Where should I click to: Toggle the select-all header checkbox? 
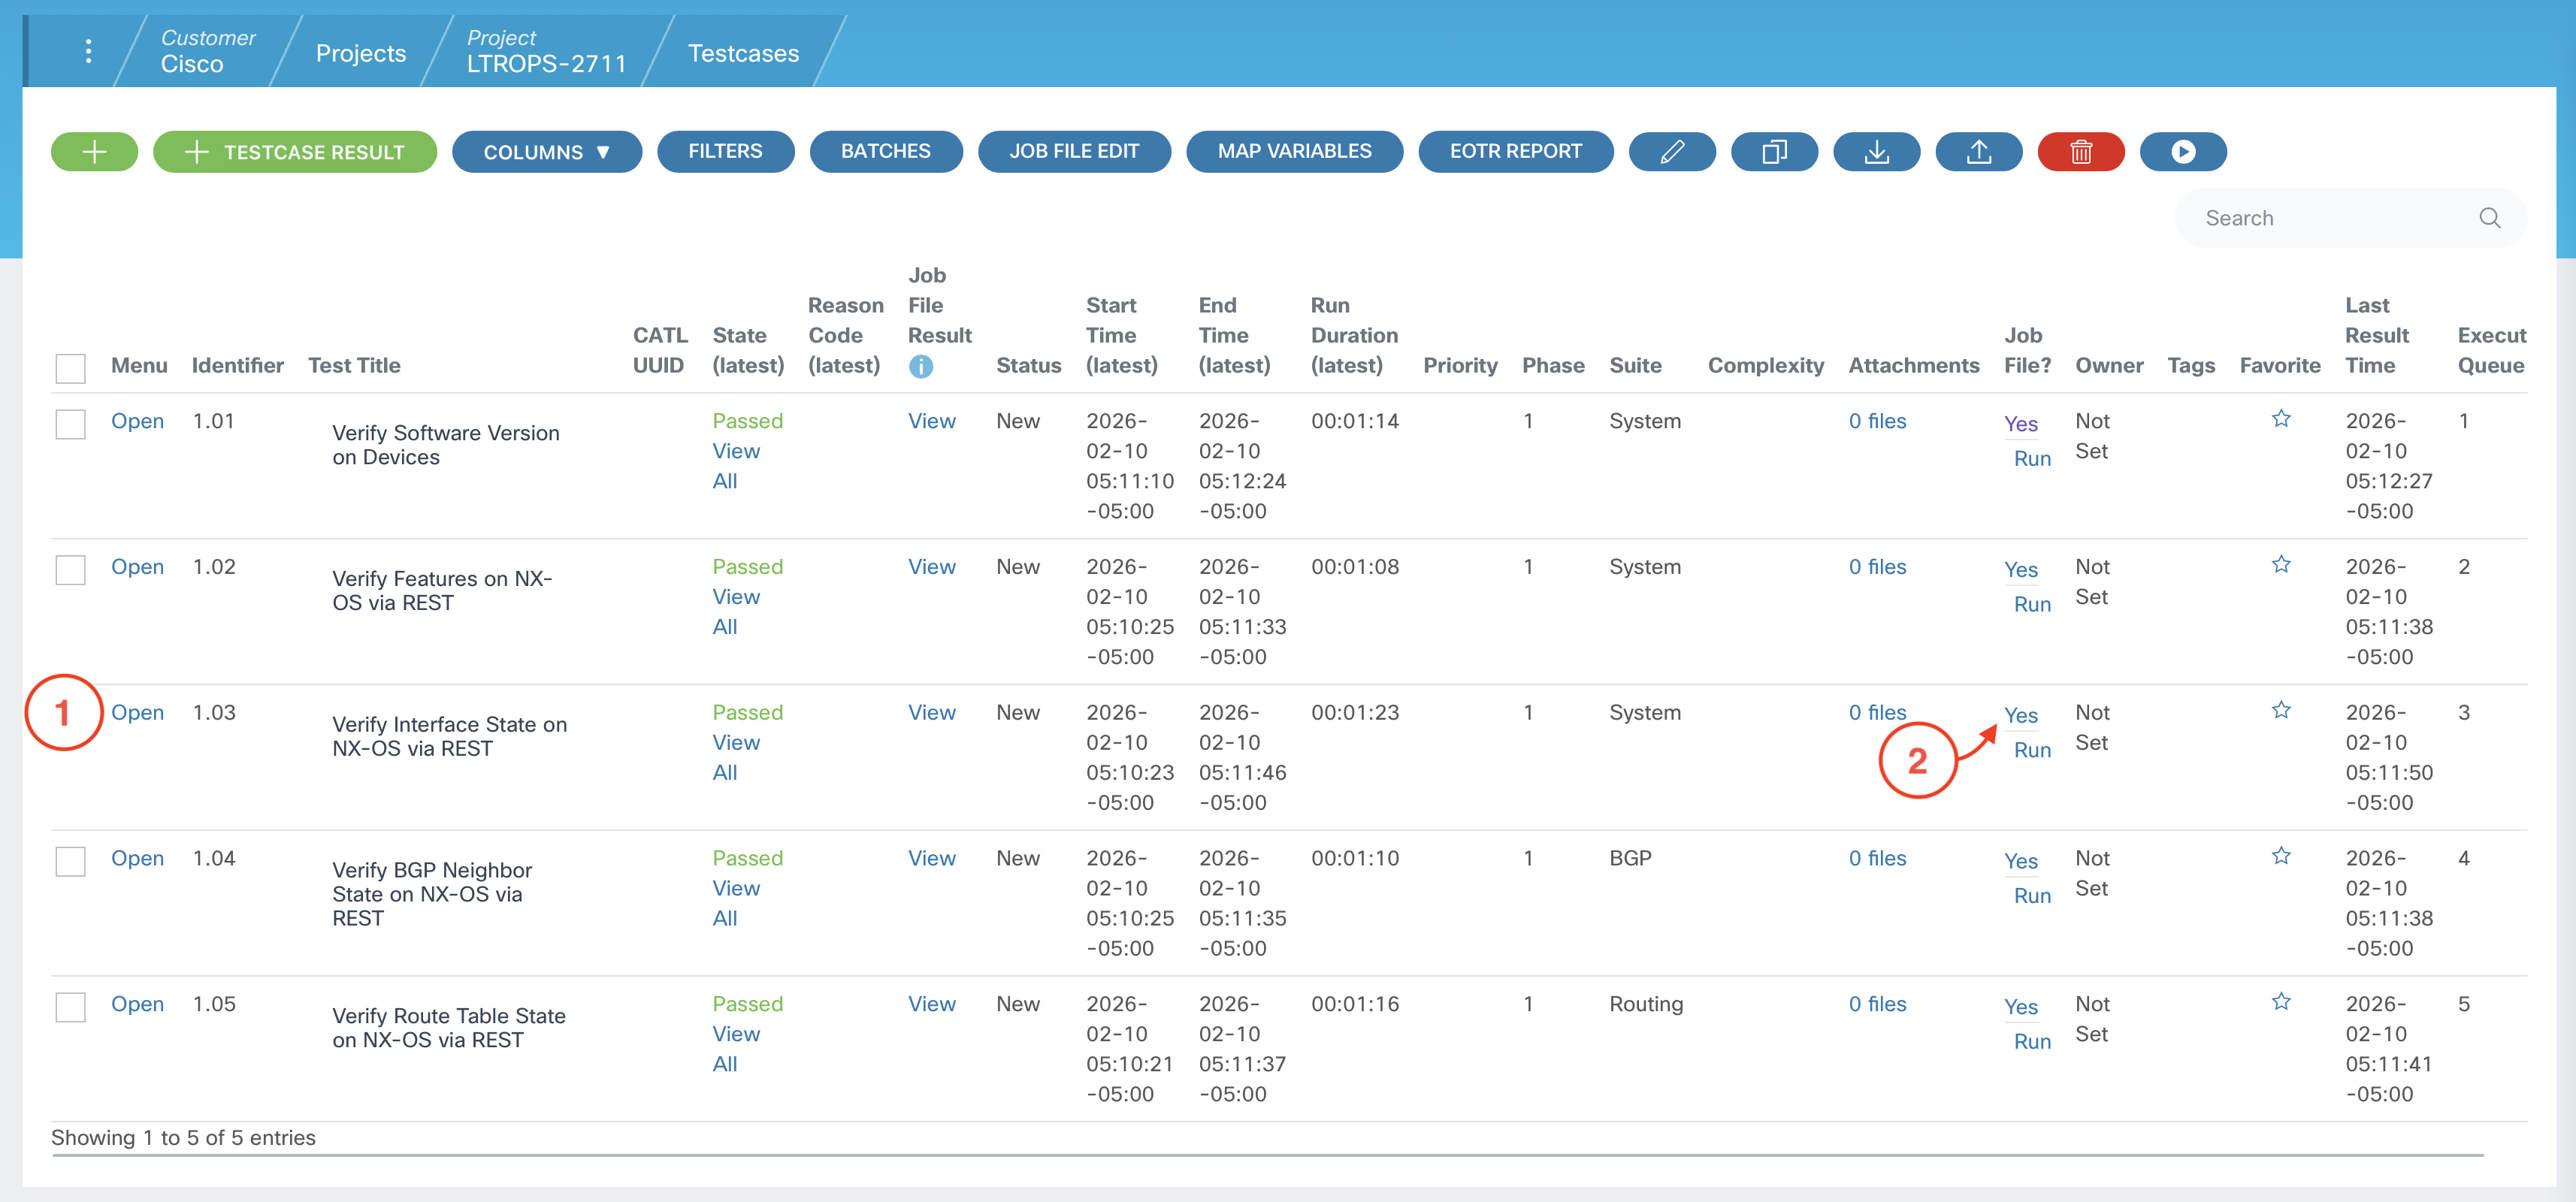tap(70, 368)
